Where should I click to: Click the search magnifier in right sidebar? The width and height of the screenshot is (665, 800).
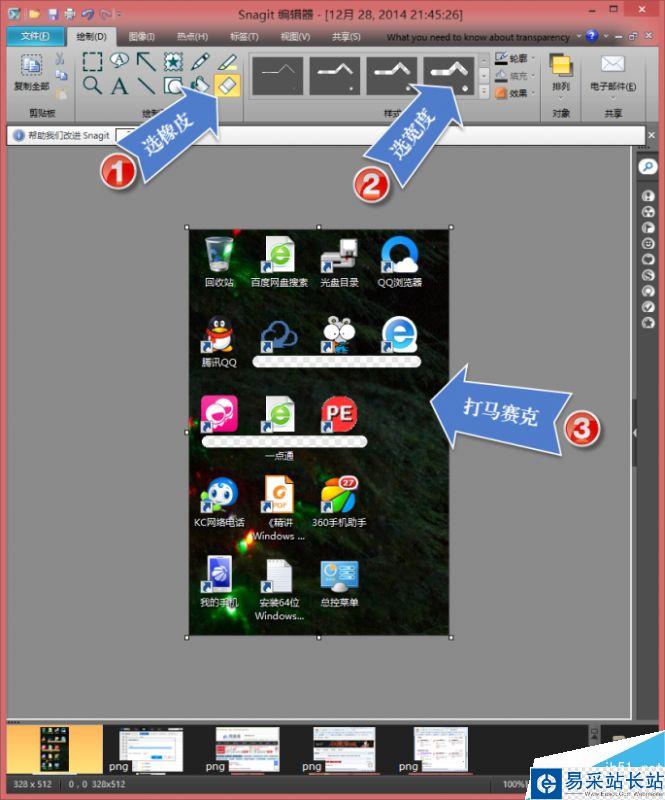648,167
